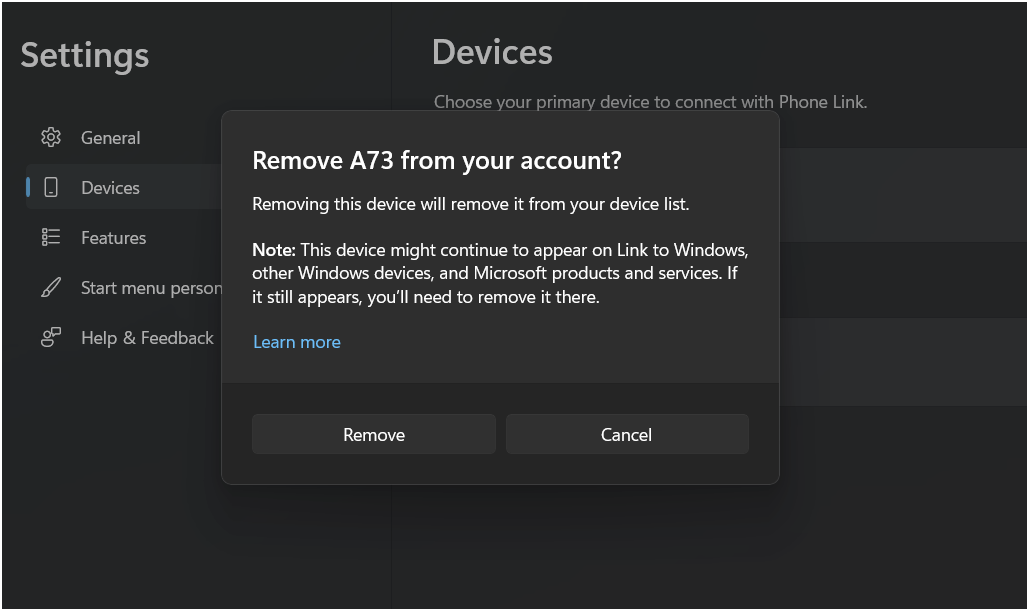Select Devices label in sidebar
The height and width of the screenshot is (611, 1029).
point(110,188)
